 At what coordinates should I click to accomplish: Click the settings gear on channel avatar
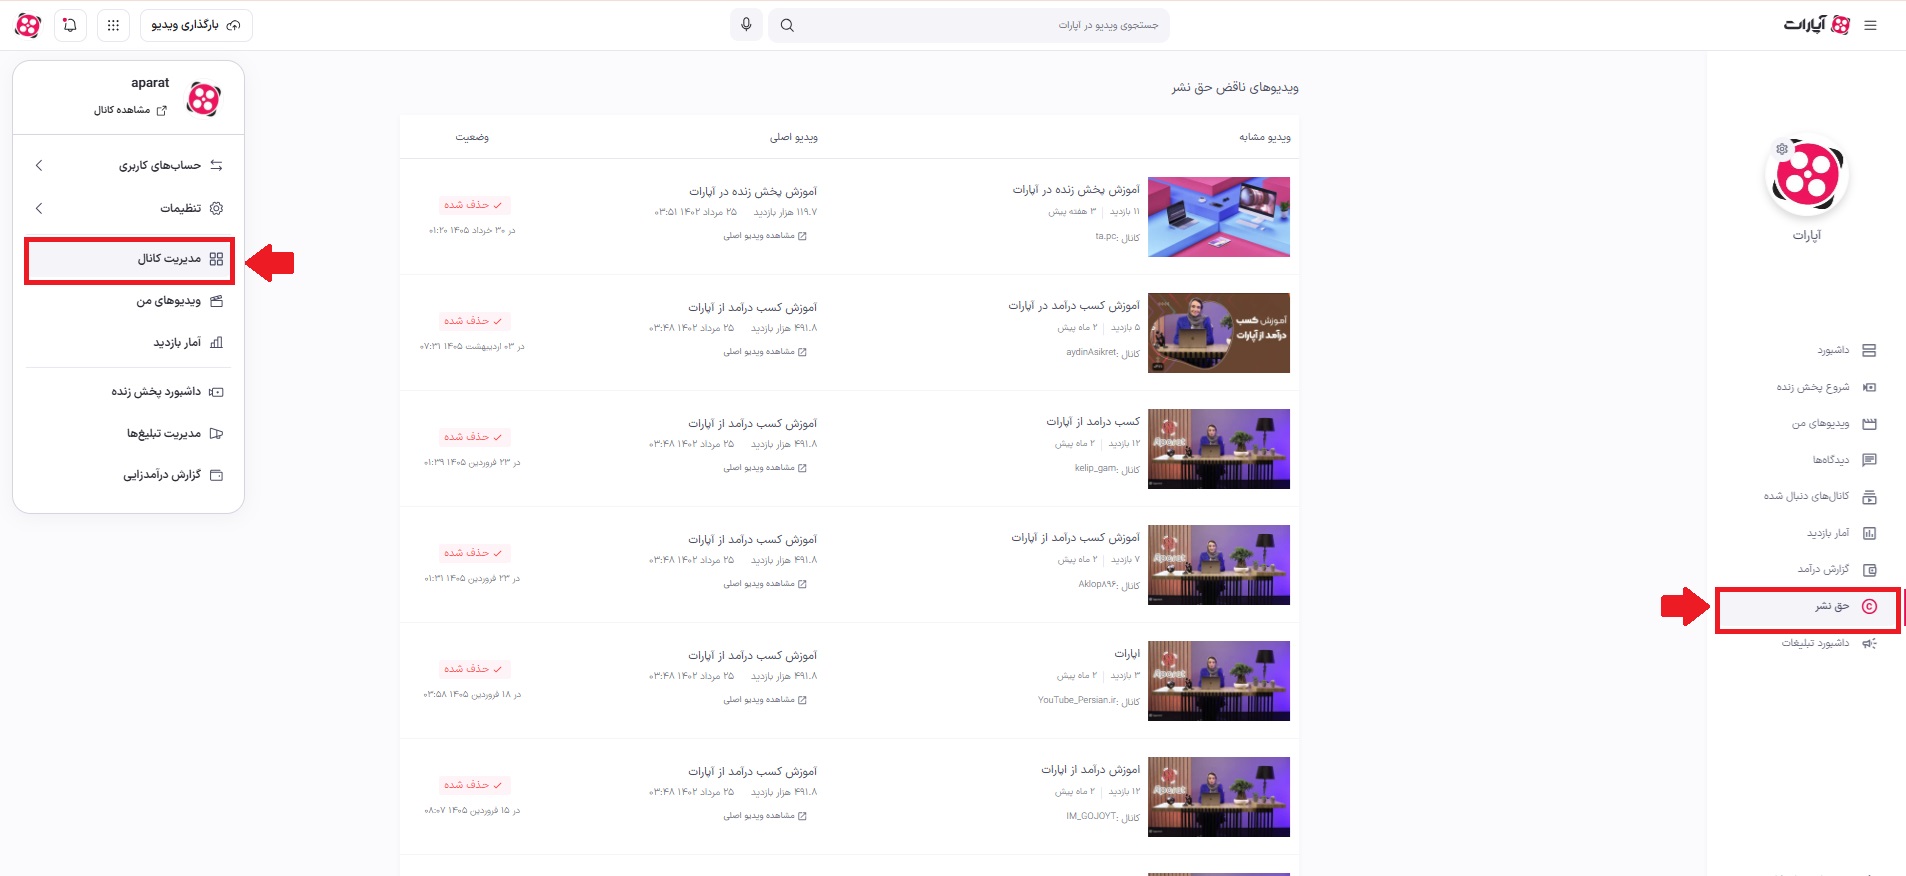point(1782,149)
